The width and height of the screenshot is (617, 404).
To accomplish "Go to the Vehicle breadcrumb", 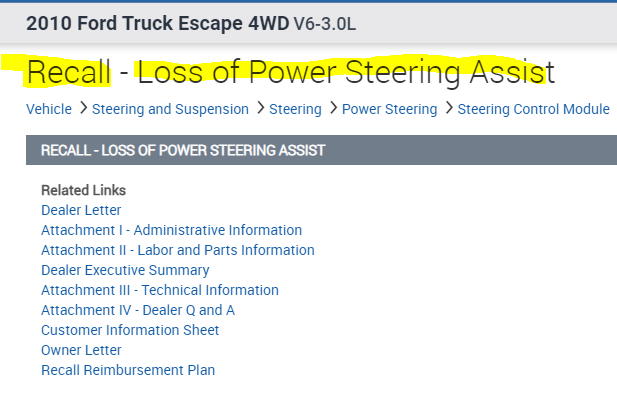I will click(49, 109).
